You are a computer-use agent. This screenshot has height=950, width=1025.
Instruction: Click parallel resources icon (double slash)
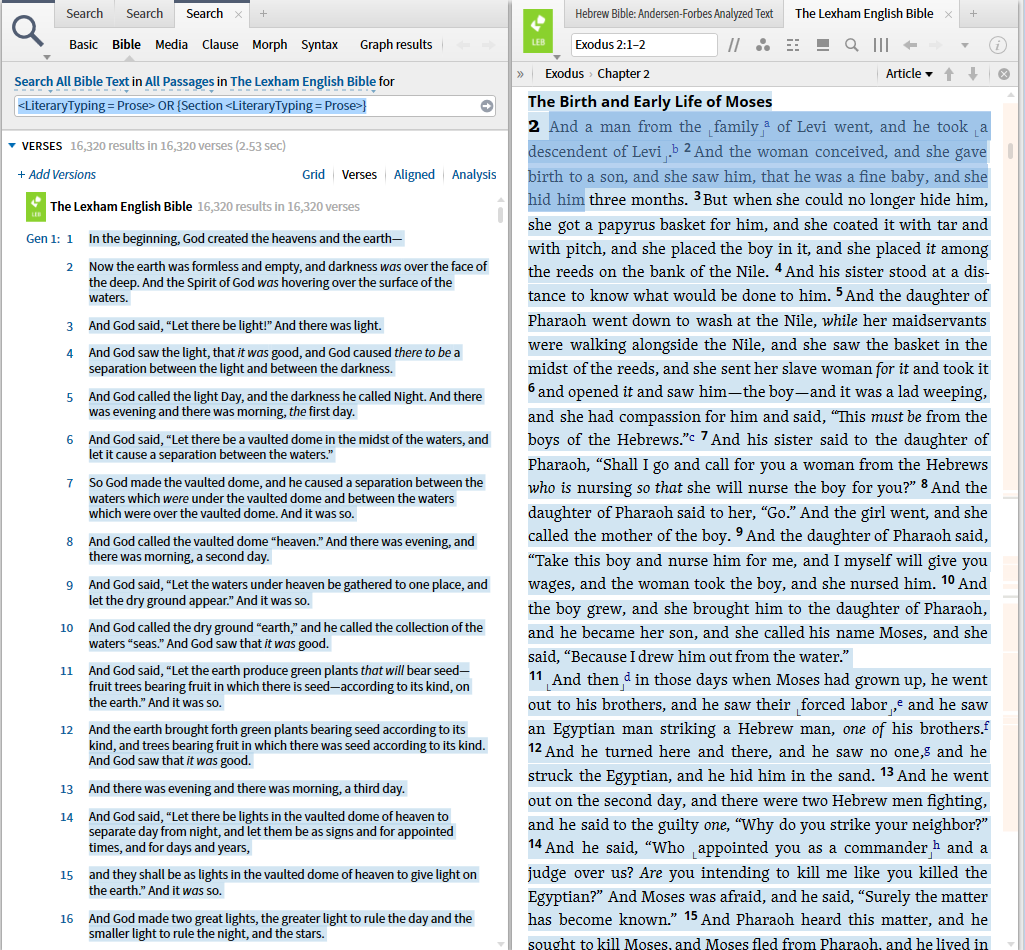[x=734, y=45]
